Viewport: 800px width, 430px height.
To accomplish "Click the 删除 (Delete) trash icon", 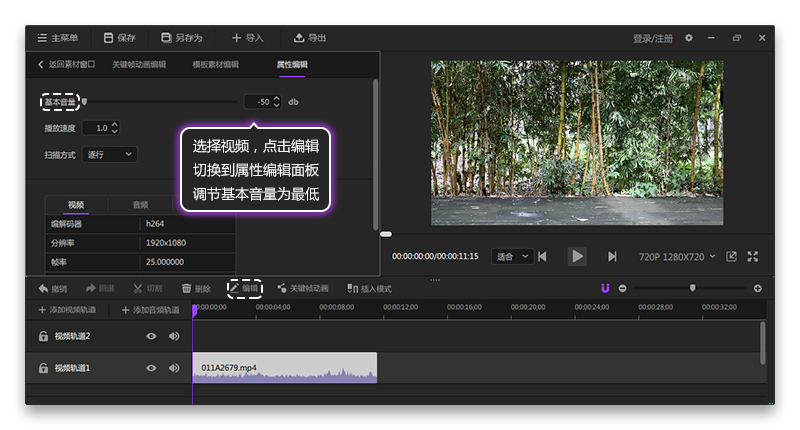I will point(196,288).
